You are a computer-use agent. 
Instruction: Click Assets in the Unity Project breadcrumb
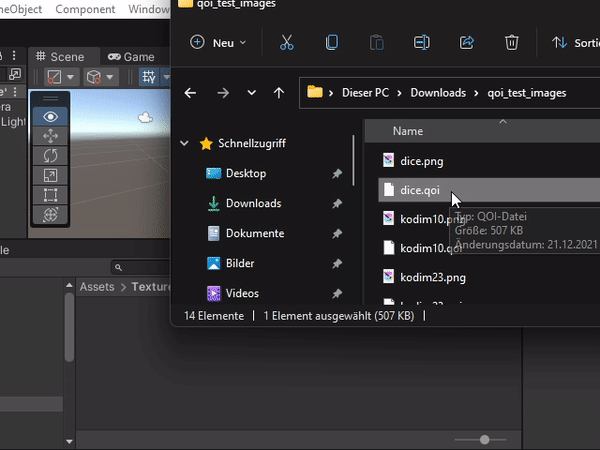[97, 287]
